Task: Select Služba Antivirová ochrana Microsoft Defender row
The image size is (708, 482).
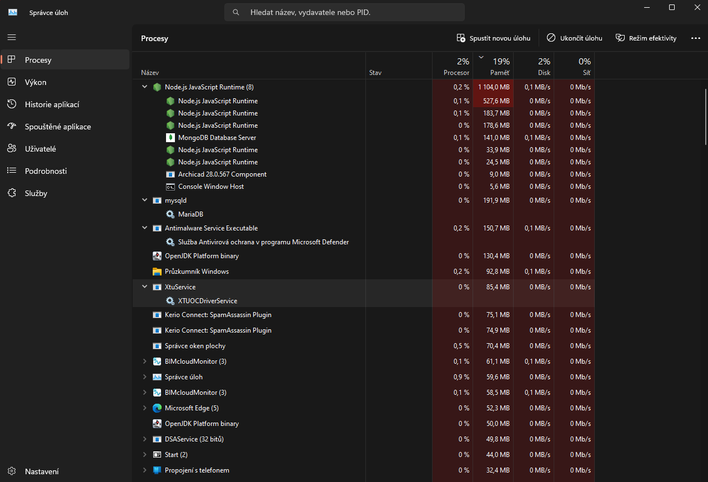Action: tap(364, 242)
